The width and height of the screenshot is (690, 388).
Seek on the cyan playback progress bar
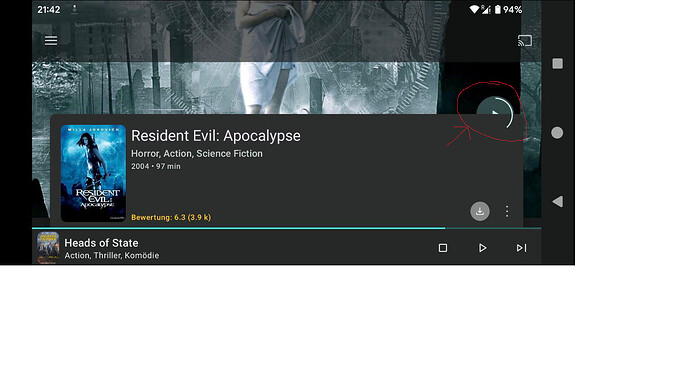[286, 228]
